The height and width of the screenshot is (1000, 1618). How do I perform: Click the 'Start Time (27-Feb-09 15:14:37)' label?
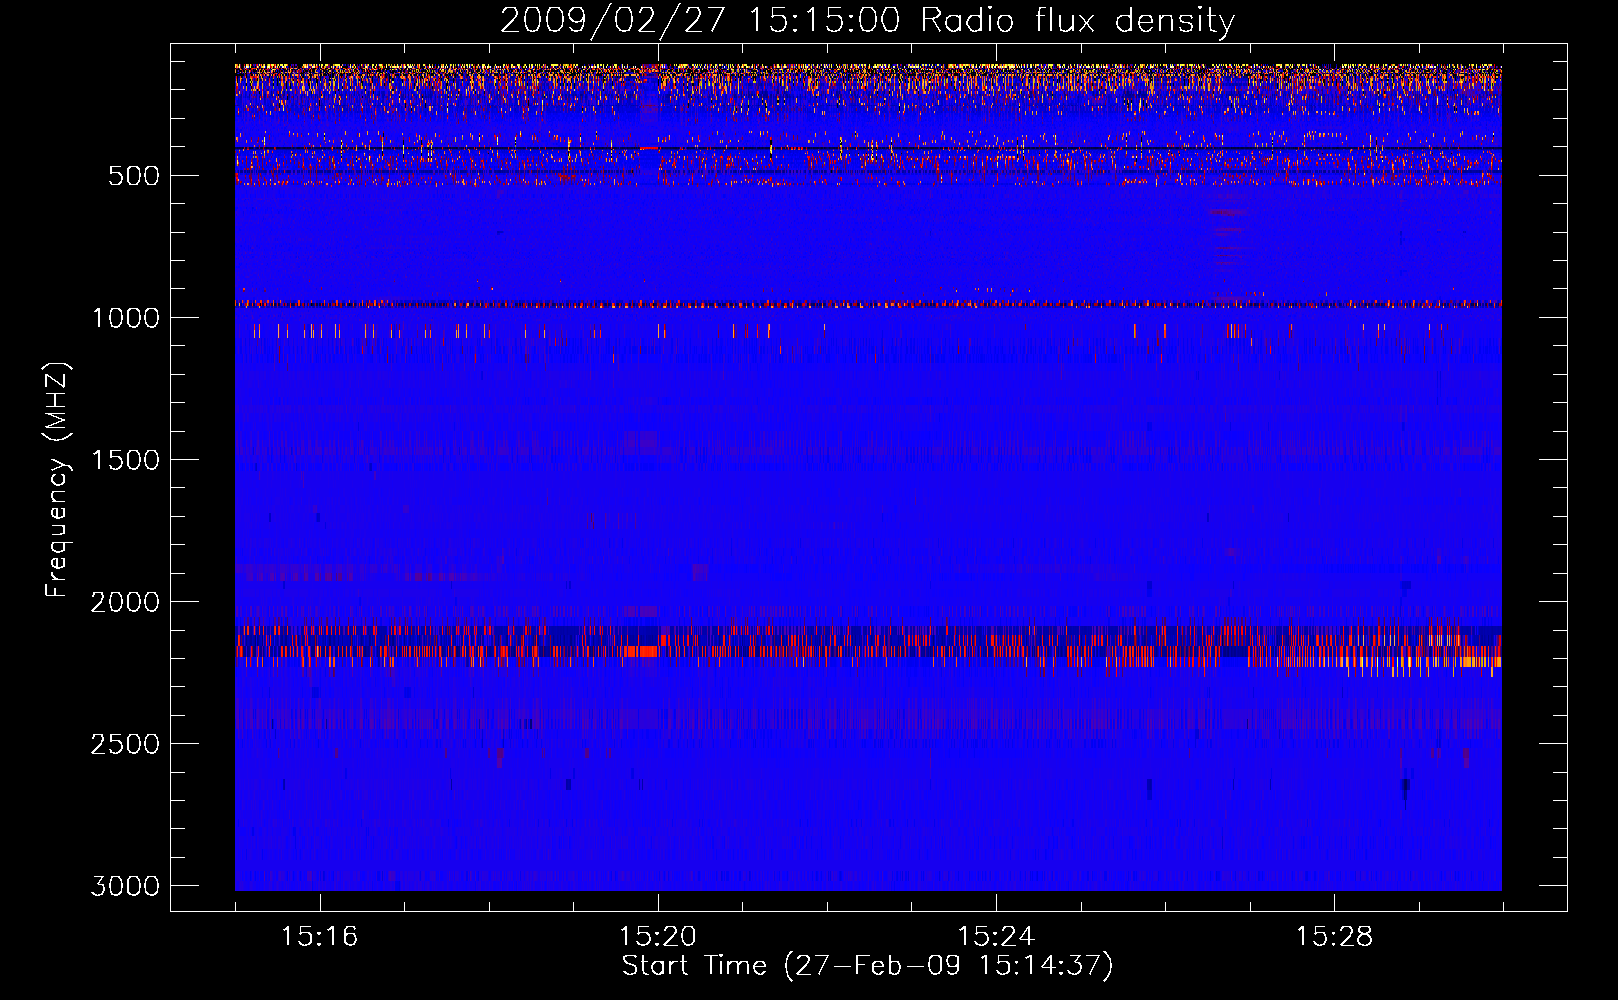pos(867,966)
